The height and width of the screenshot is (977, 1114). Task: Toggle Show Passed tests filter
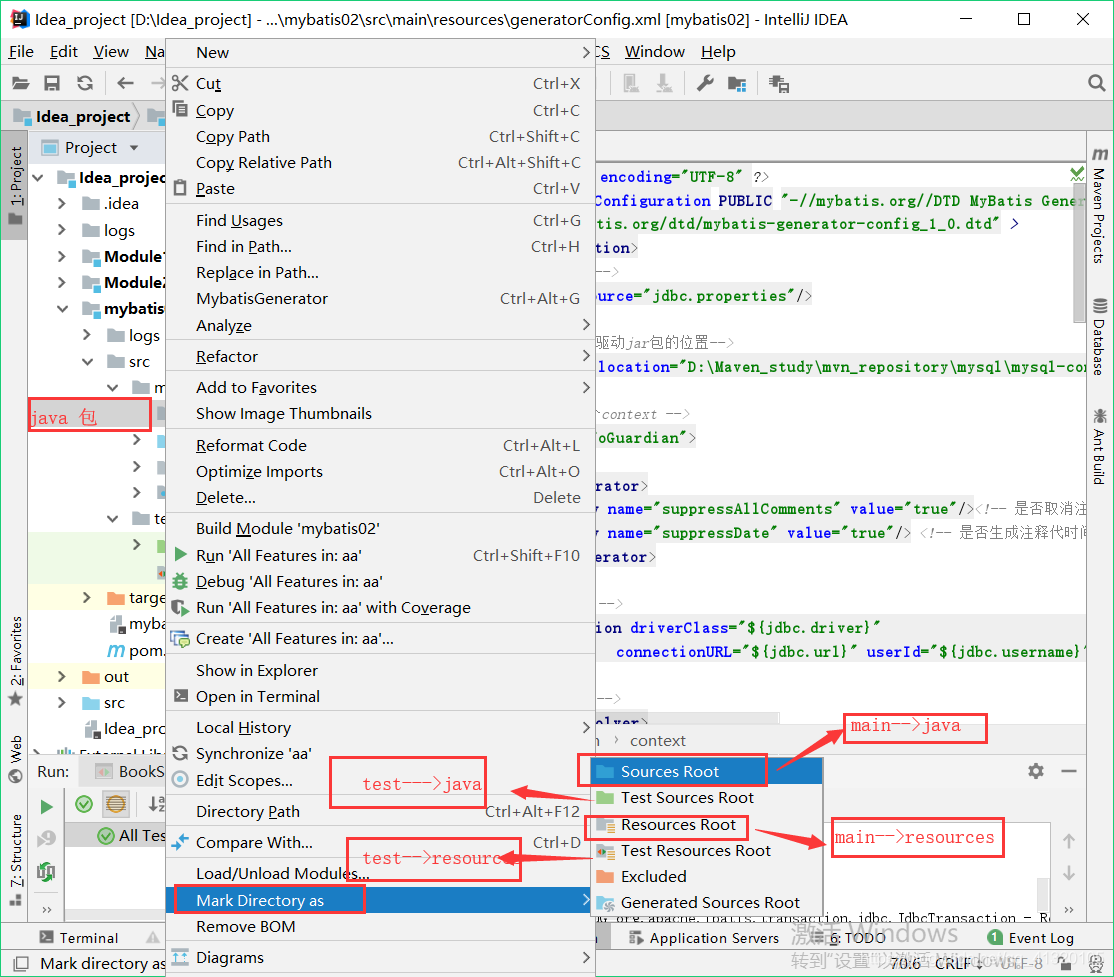point(84,804)
